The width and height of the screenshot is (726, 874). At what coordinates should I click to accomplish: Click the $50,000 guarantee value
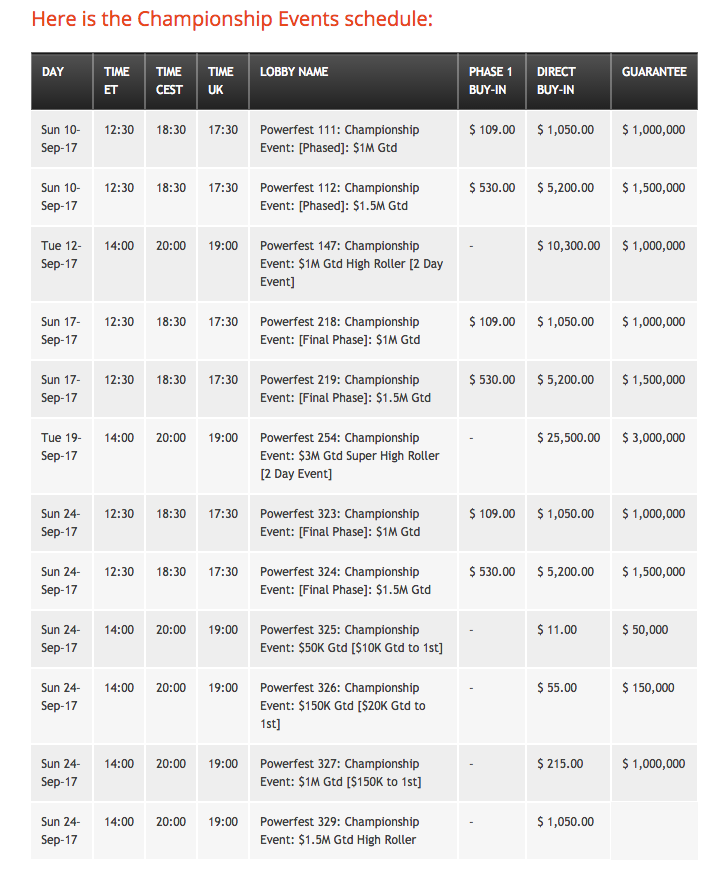(x=645, y=630)
